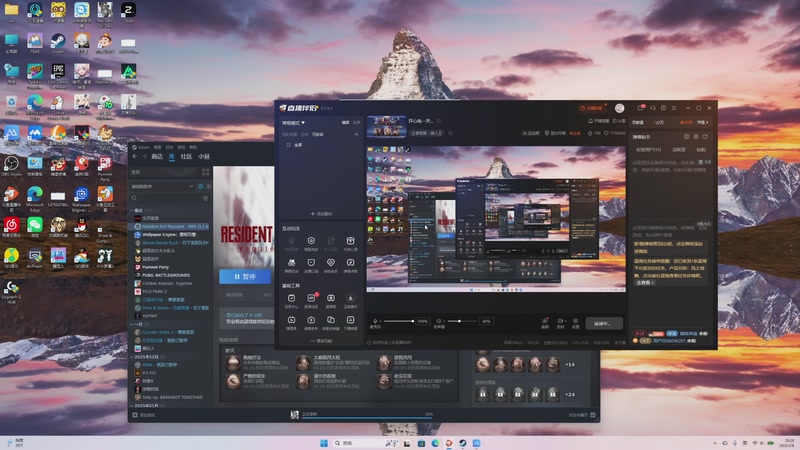Open WeChat green desktop icon
This screenshot has height=450, width=800.
click(35, 228)
